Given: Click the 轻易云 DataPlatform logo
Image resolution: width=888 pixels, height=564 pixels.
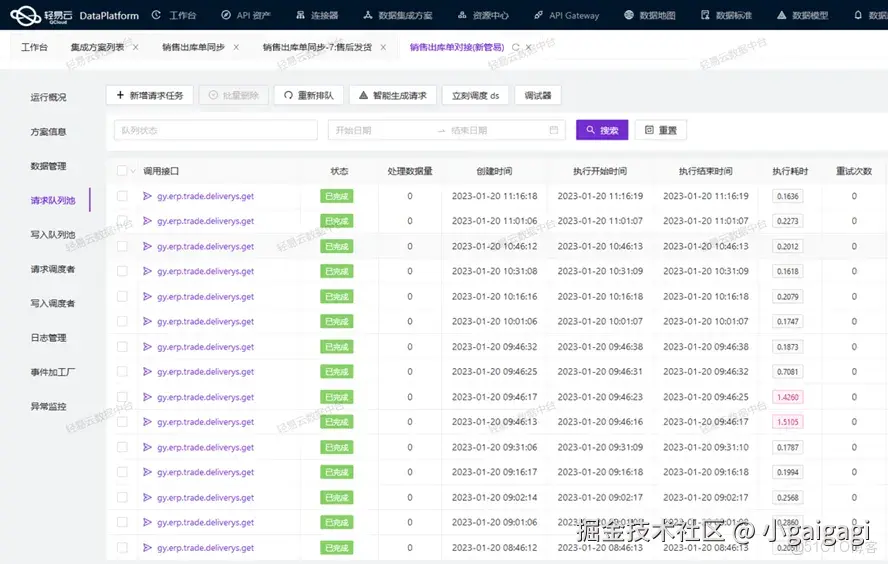Looking at the screenshot, I should tap(74, 15).
